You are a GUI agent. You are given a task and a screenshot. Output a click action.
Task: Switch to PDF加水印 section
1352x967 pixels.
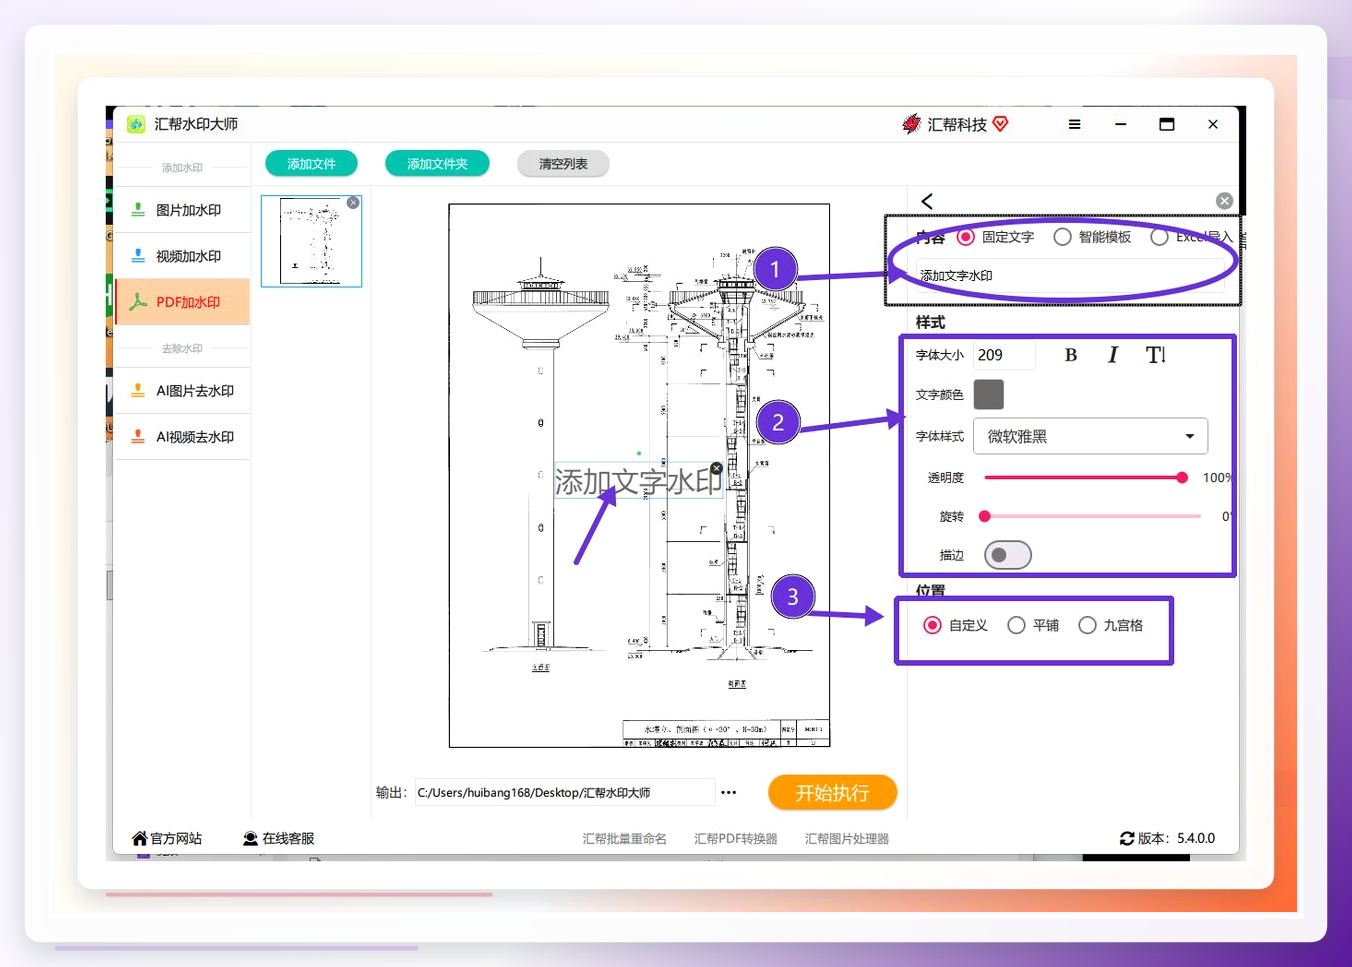[182, 302]
